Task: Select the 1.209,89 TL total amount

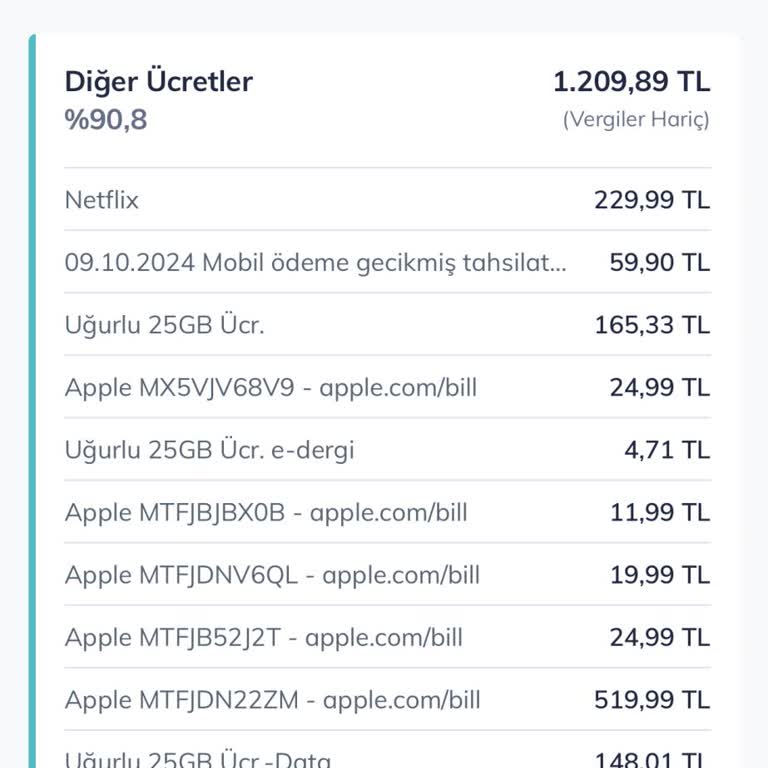Action: click(631, 82)
